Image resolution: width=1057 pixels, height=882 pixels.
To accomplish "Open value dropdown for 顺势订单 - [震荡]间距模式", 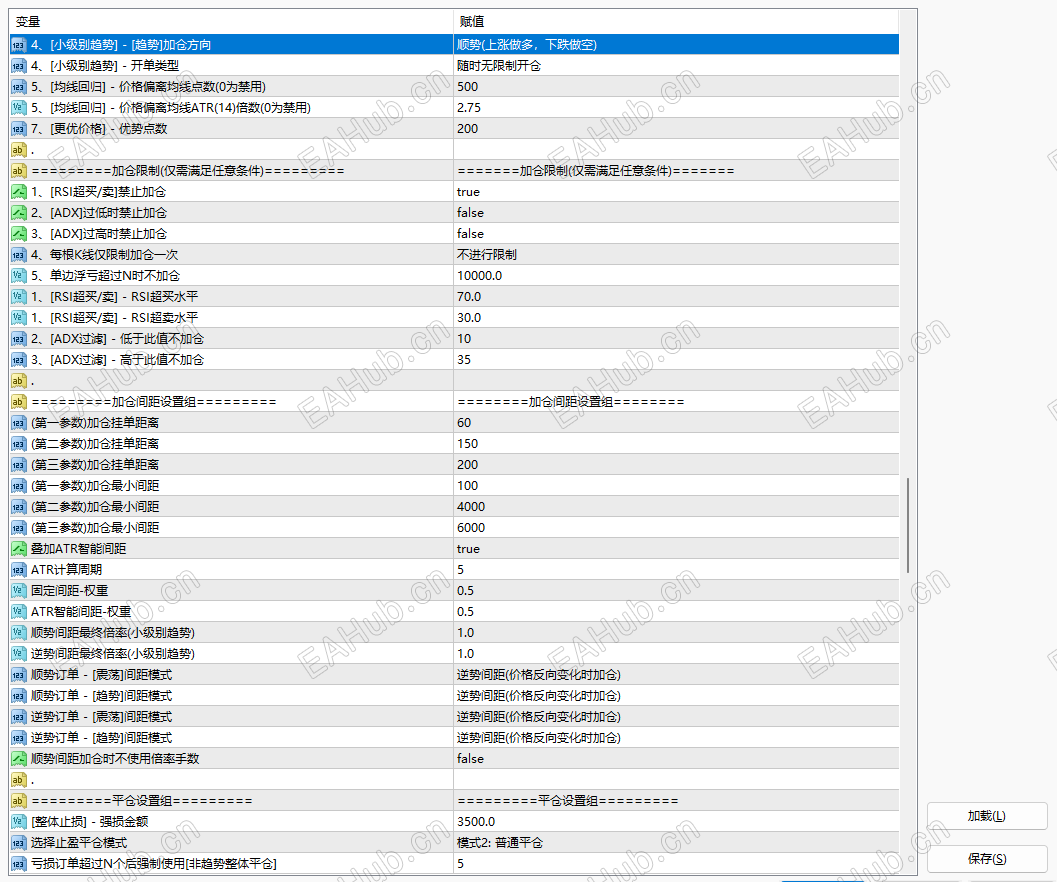I will click(x=676, y=675).
